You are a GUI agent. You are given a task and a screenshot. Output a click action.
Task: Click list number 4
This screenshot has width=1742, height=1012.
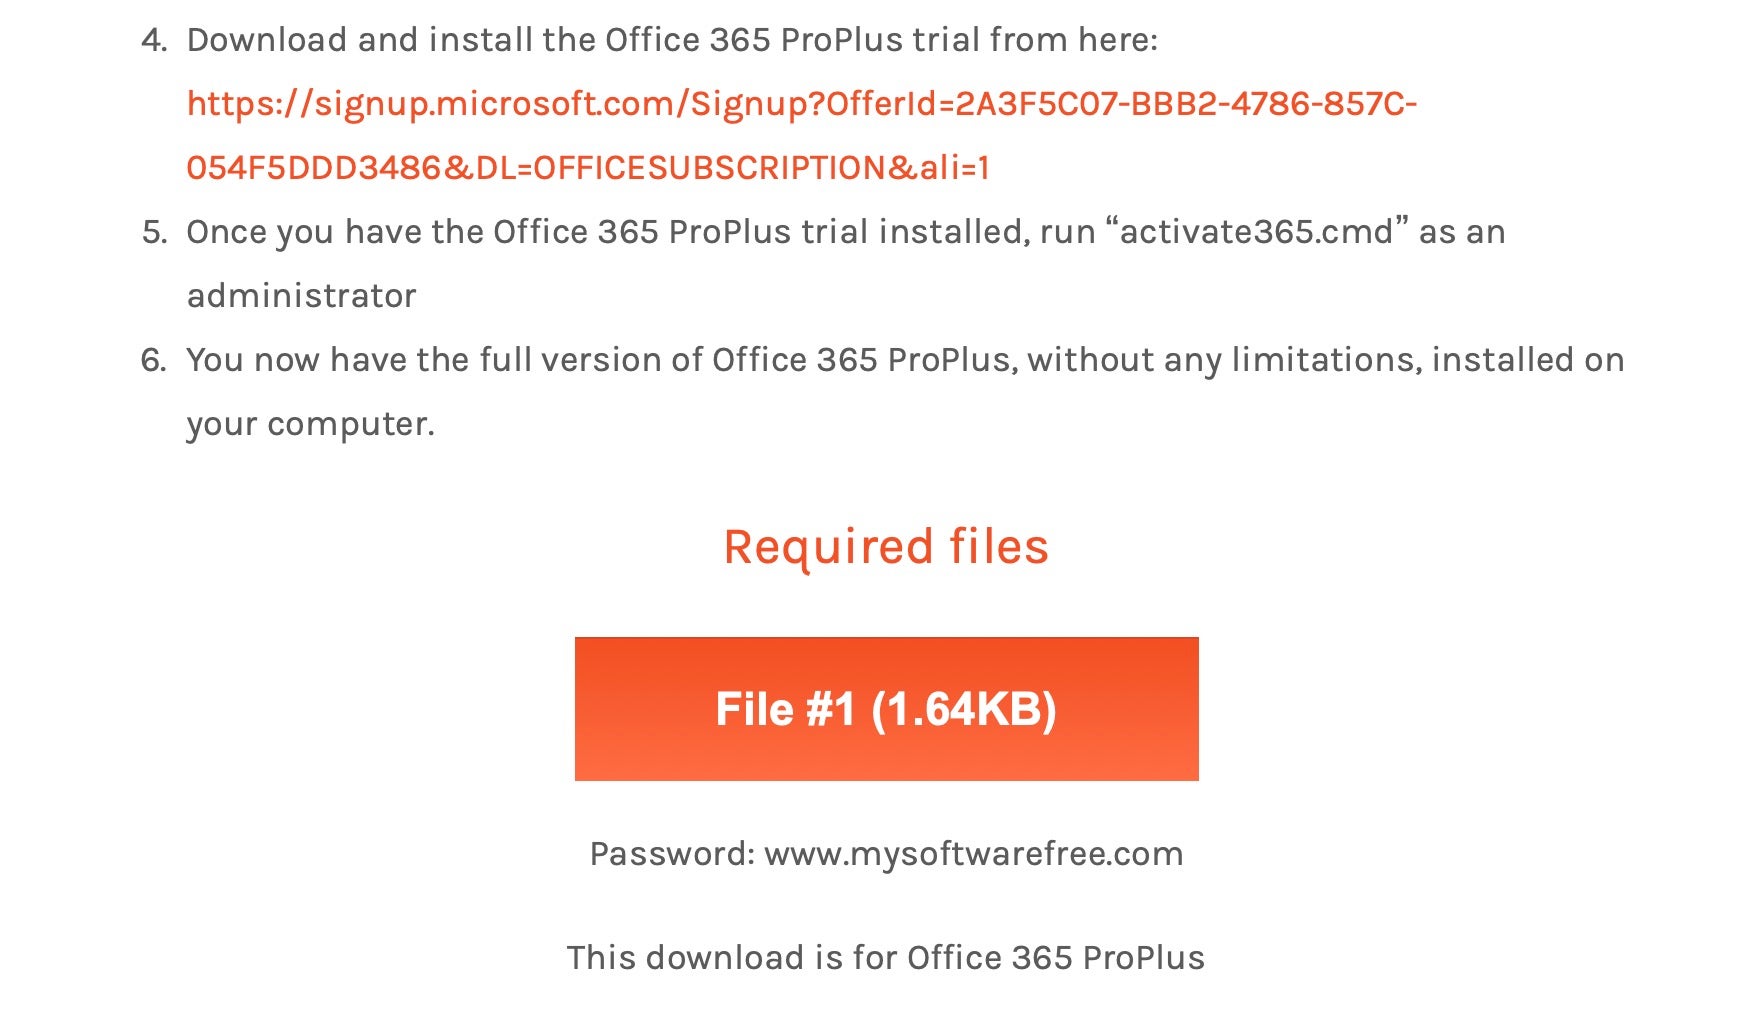coord(153,40)
